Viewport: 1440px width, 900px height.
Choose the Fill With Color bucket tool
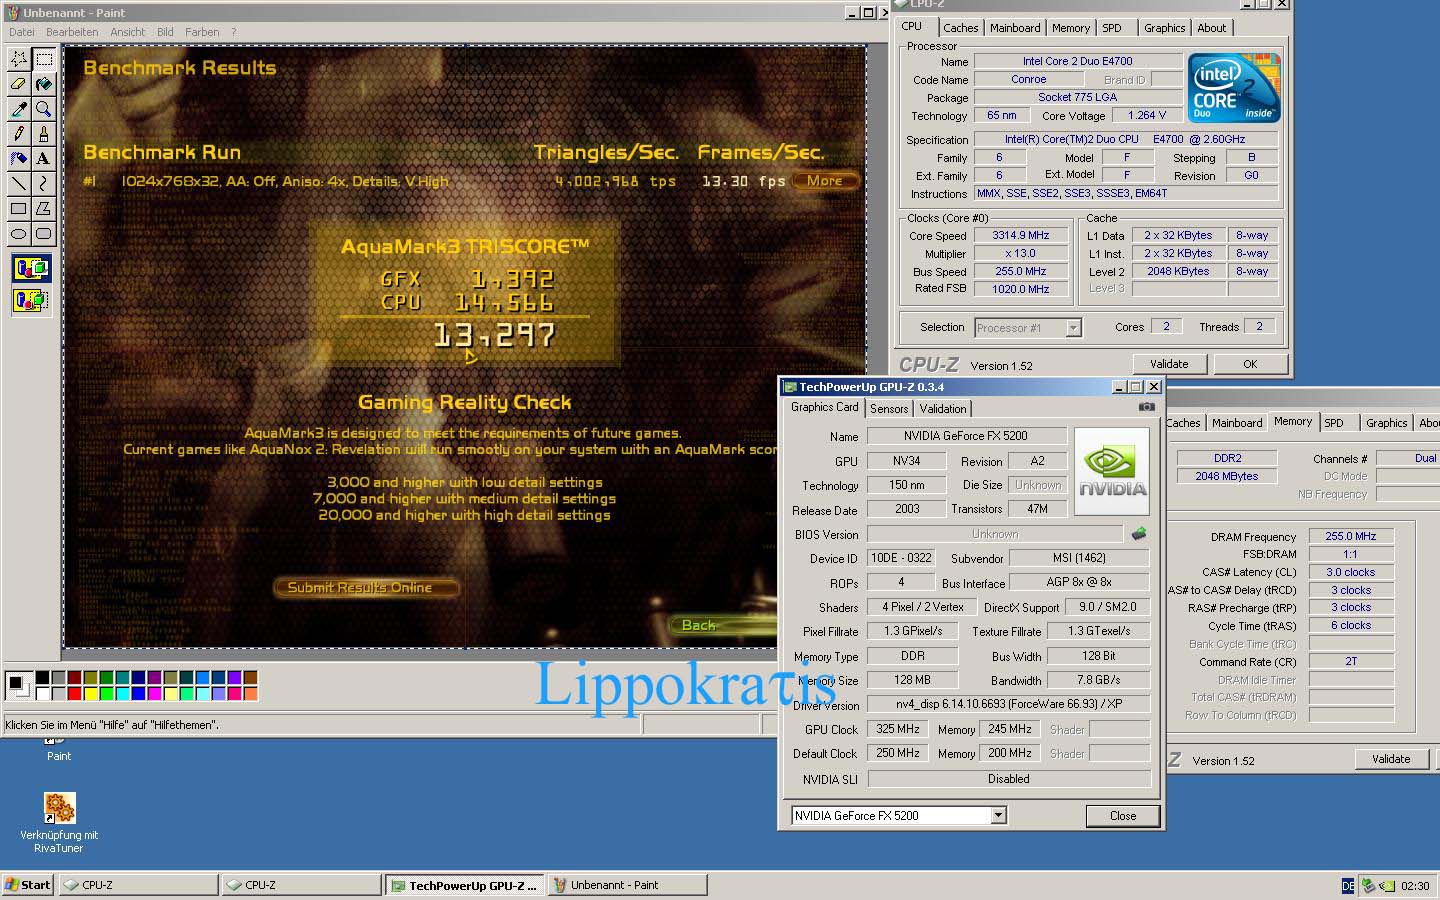43,84
